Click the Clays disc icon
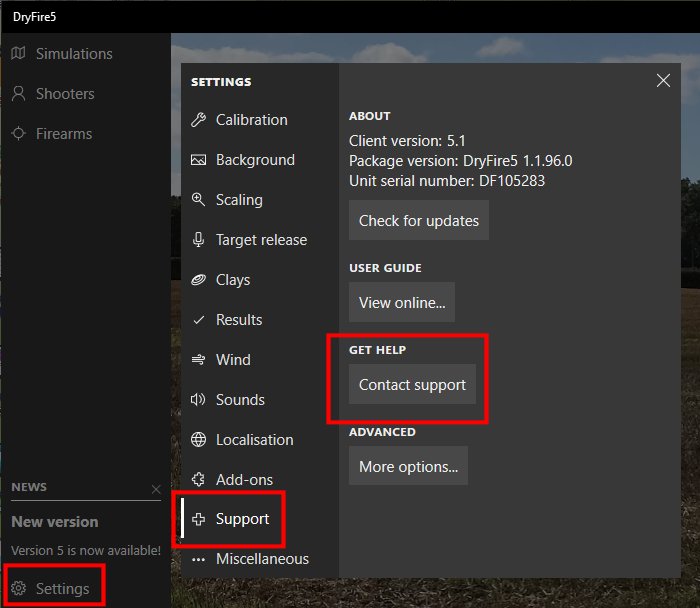Screen dimensions: 700x608 198,280
